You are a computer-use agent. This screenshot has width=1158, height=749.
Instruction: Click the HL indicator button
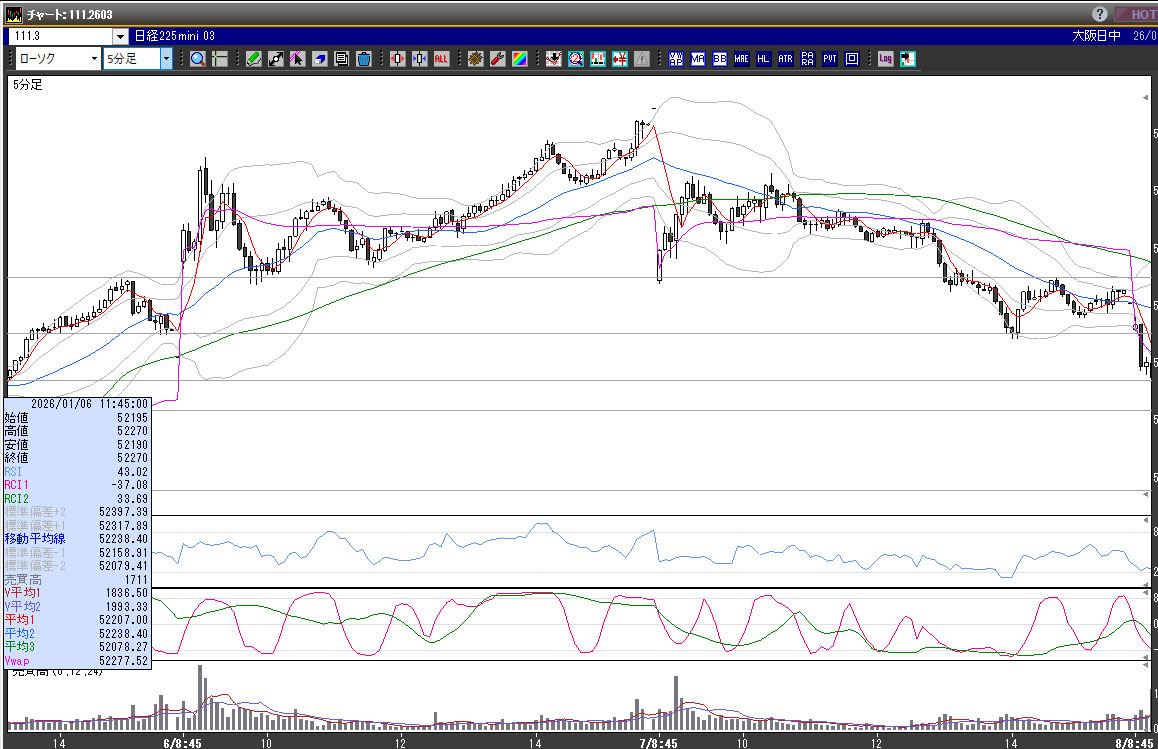764,59
